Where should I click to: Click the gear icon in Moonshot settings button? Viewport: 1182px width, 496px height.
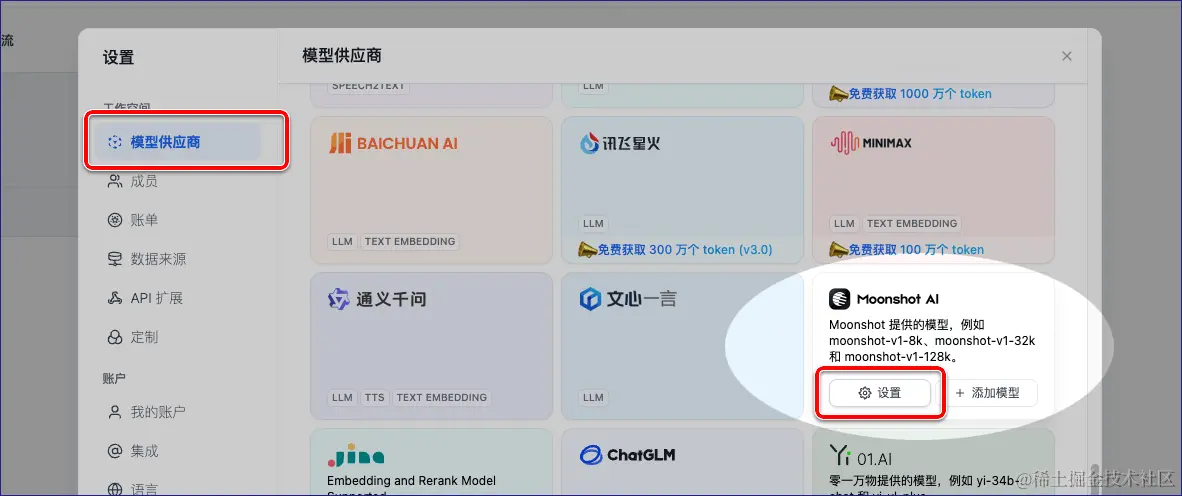865,393
